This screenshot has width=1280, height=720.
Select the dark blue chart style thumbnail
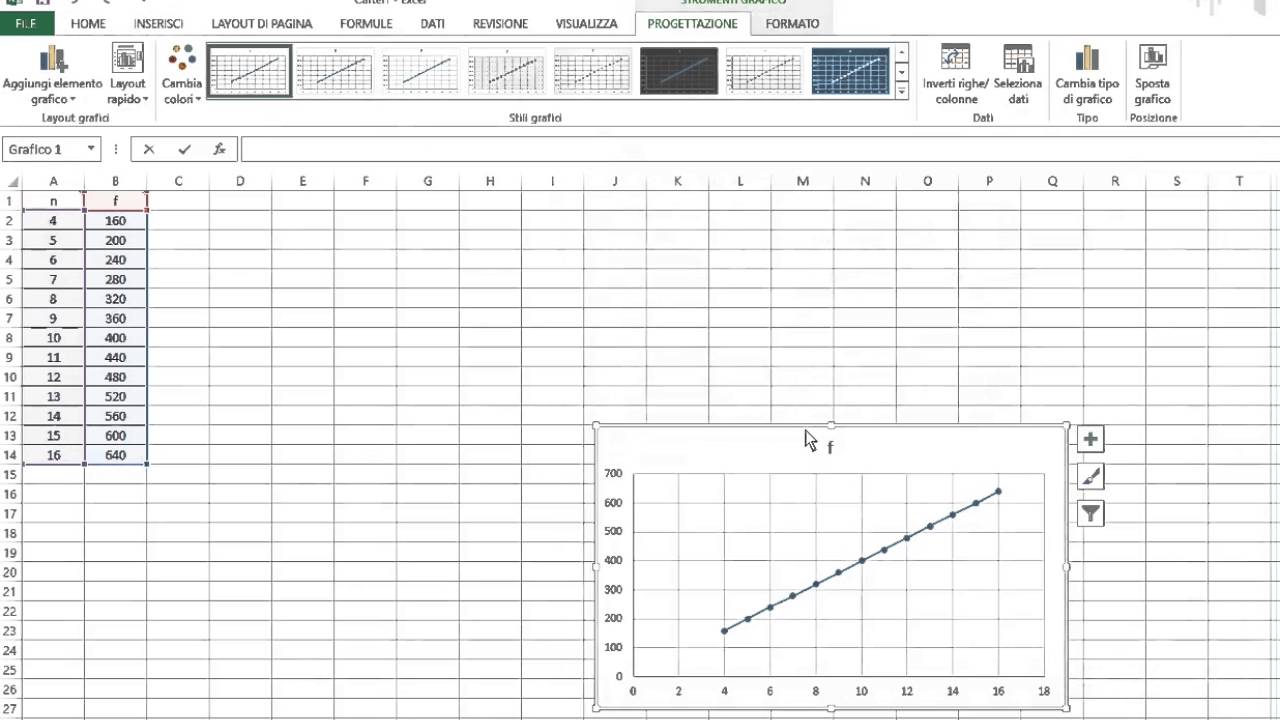point(851,71)
